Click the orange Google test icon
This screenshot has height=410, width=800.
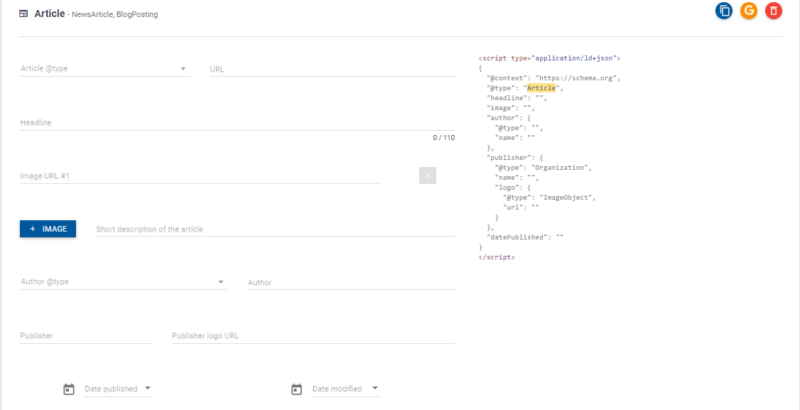[x=748, y=11]
